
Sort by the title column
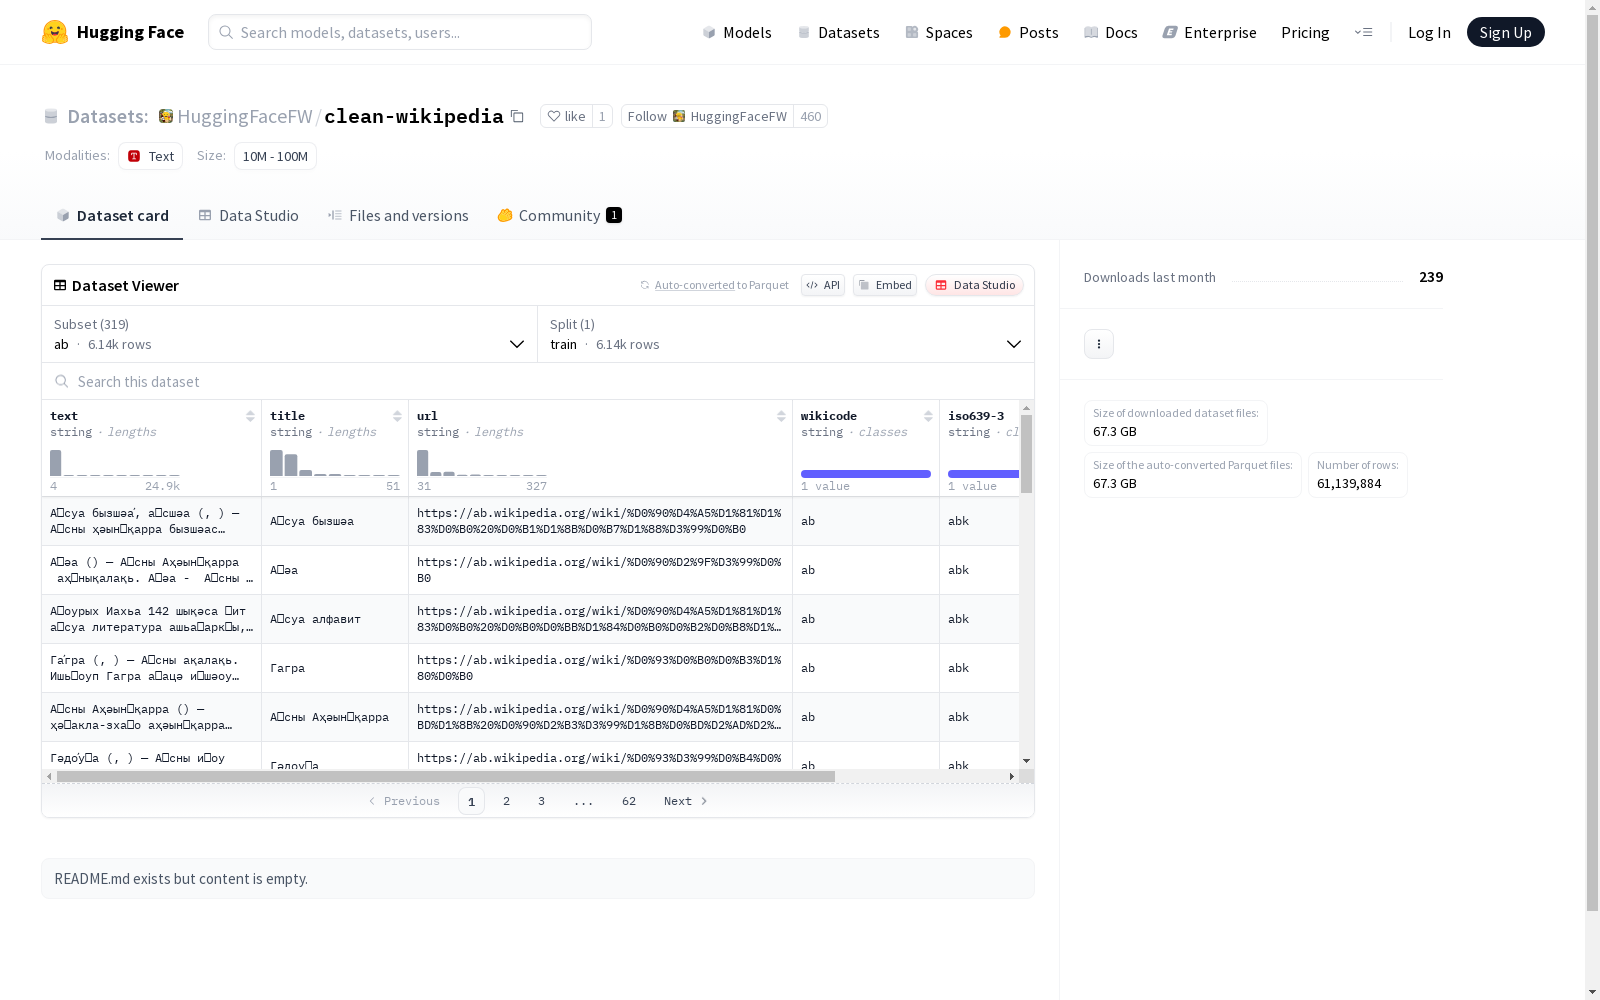(397, 416)
